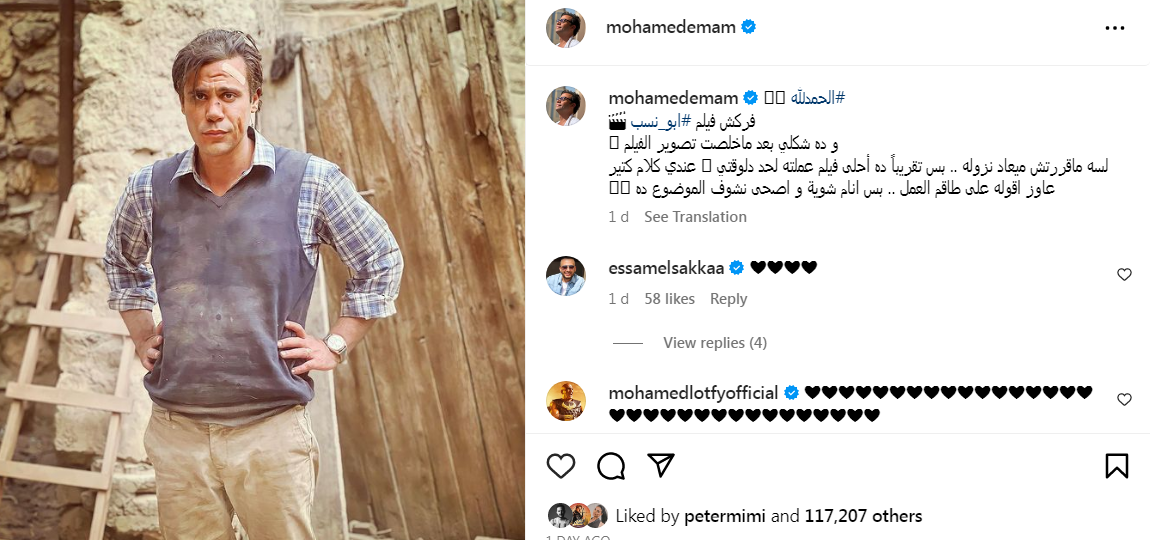The width and height of the screenshot is (1150, 540).
Task: Open the Arabic alhamdulillah hashtag in the caption
Action: (x=818, y=98)
